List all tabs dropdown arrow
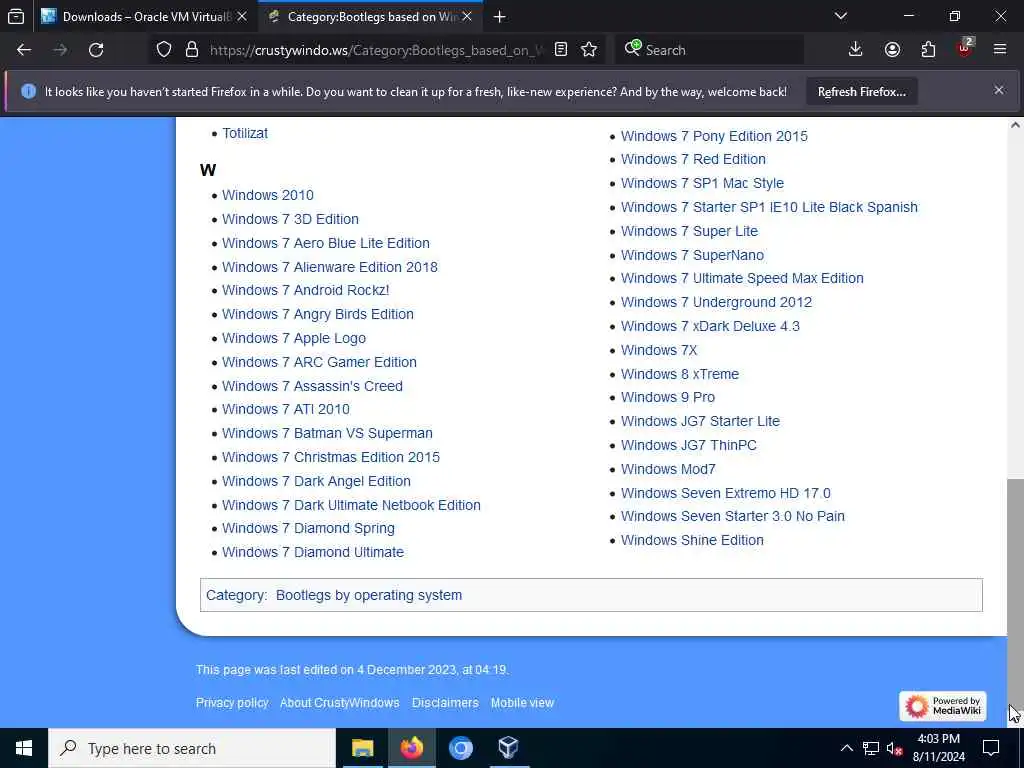 [x=841, y=16]
